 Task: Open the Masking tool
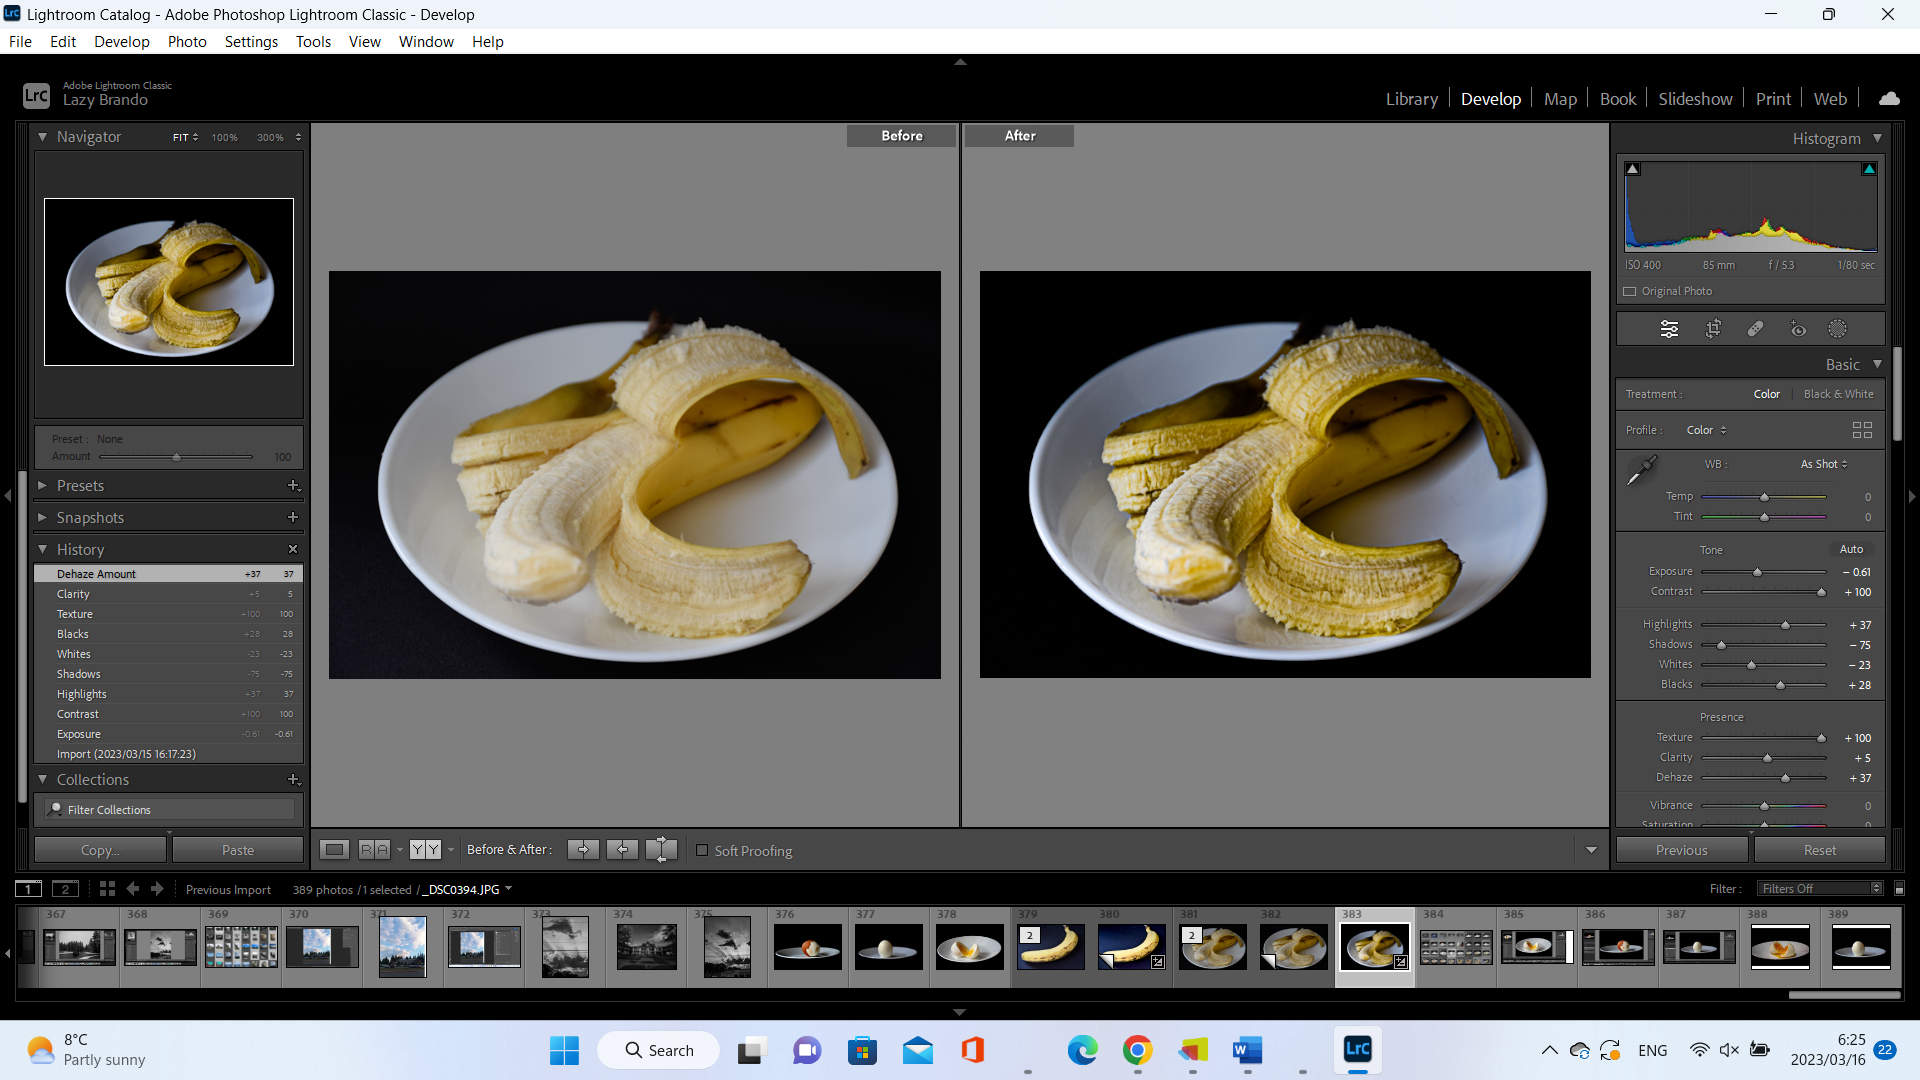click(x=1838, y=329)
